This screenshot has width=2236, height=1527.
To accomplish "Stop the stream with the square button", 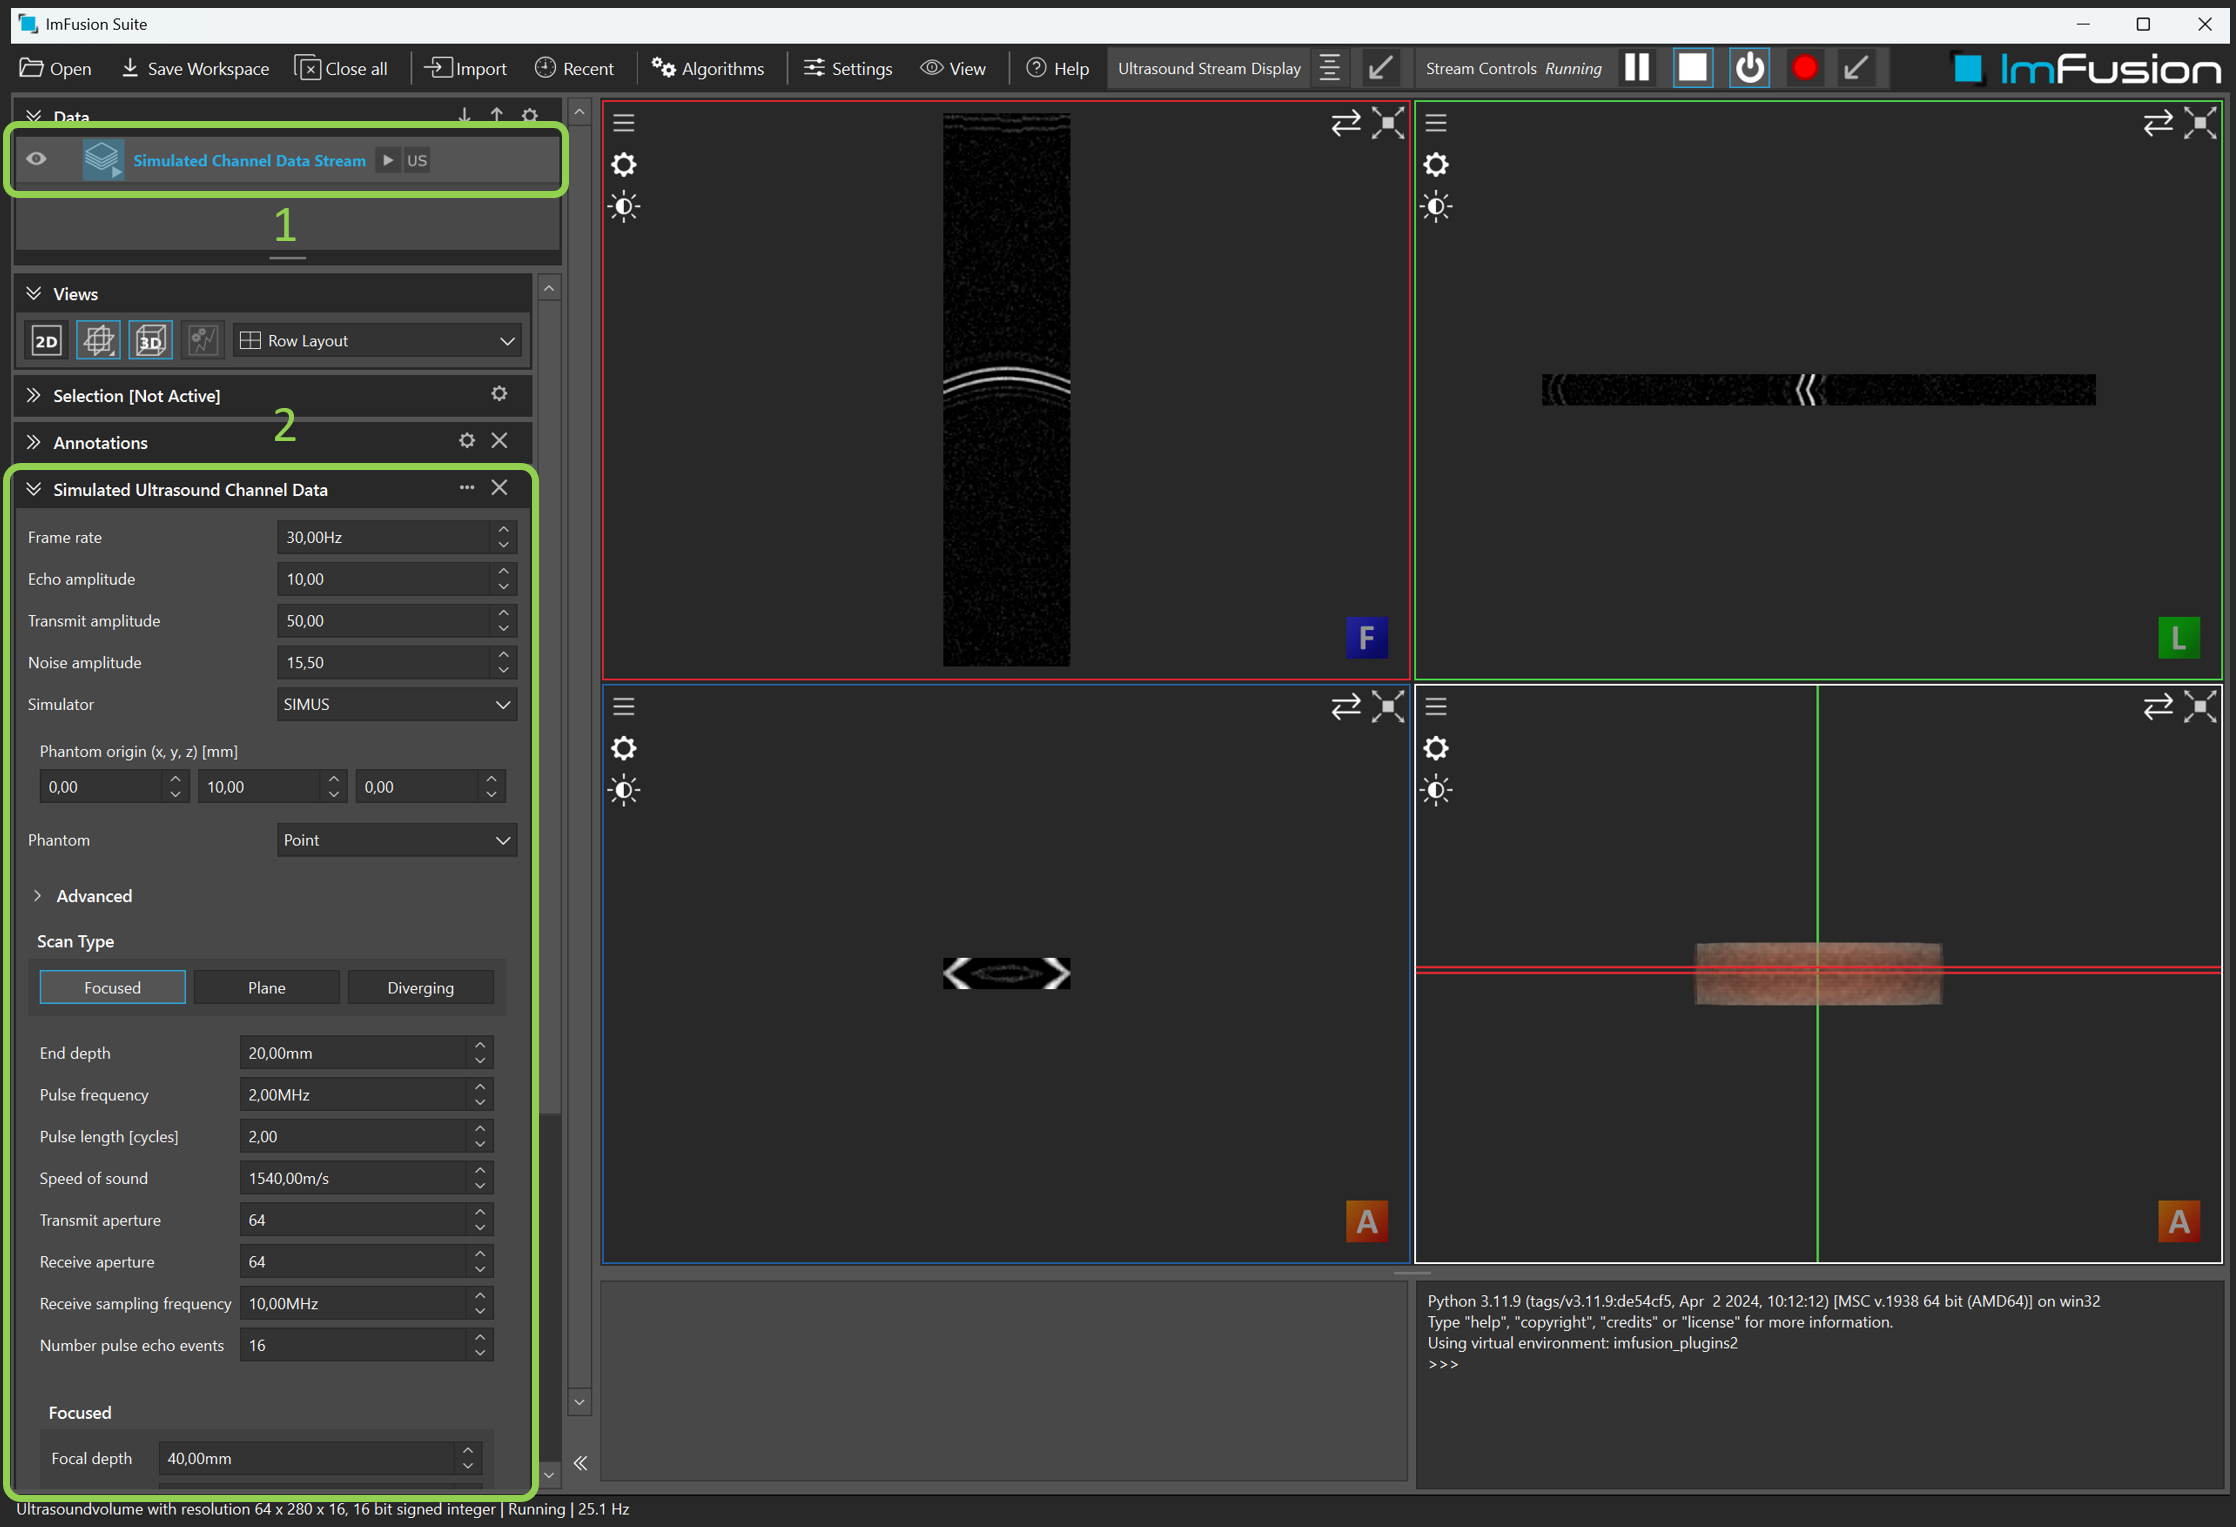I will coord(1693,67).
